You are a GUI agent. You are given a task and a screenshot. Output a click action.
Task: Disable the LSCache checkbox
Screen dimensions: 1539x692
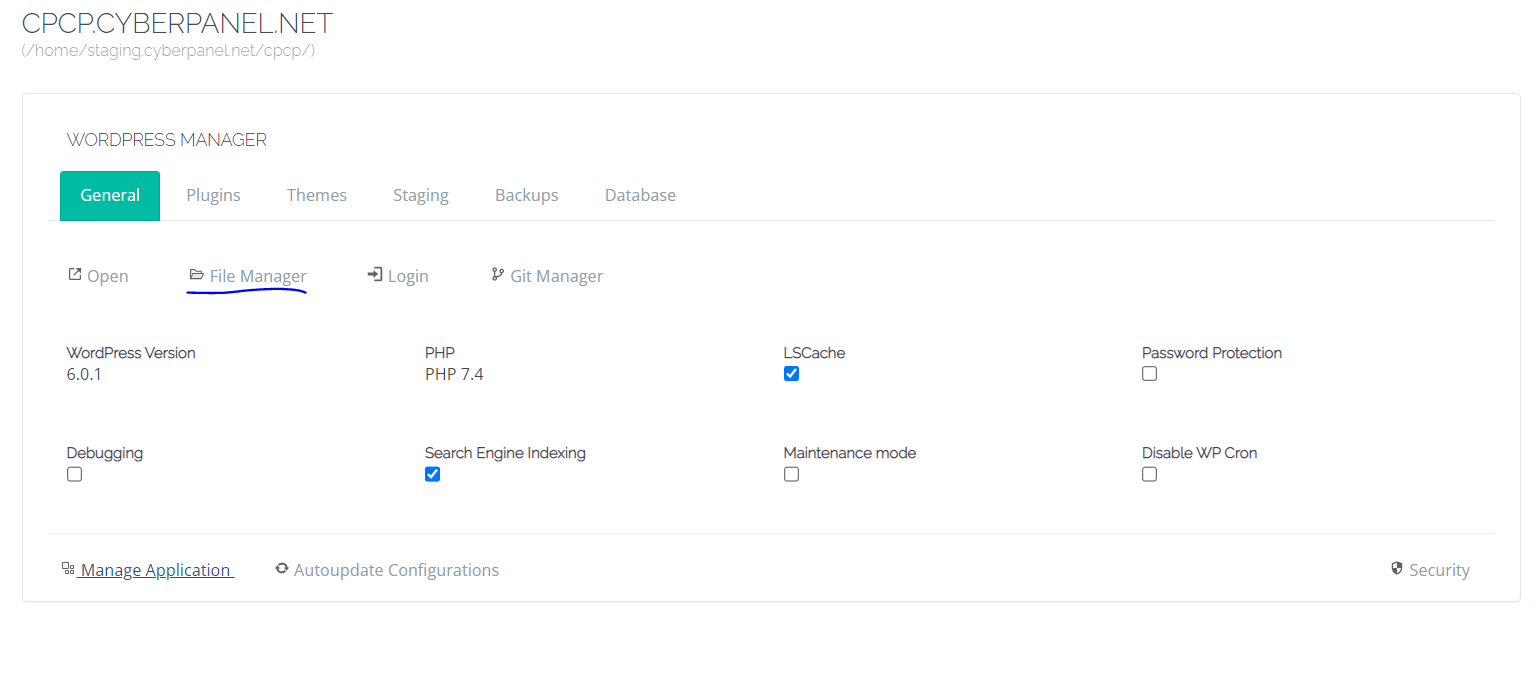click(x=791, y=373)
